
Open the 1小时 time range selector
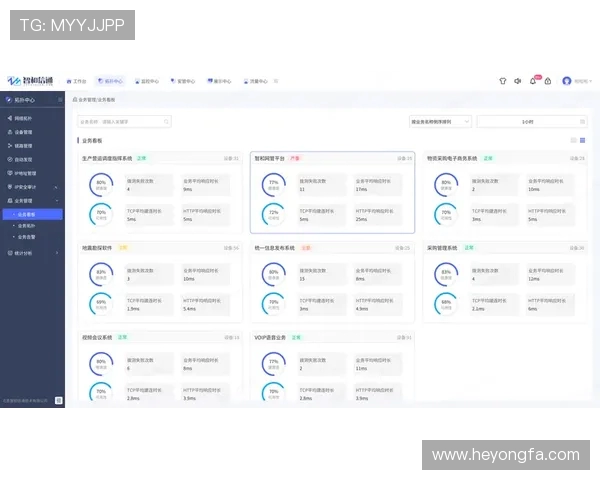coord(530,121)
